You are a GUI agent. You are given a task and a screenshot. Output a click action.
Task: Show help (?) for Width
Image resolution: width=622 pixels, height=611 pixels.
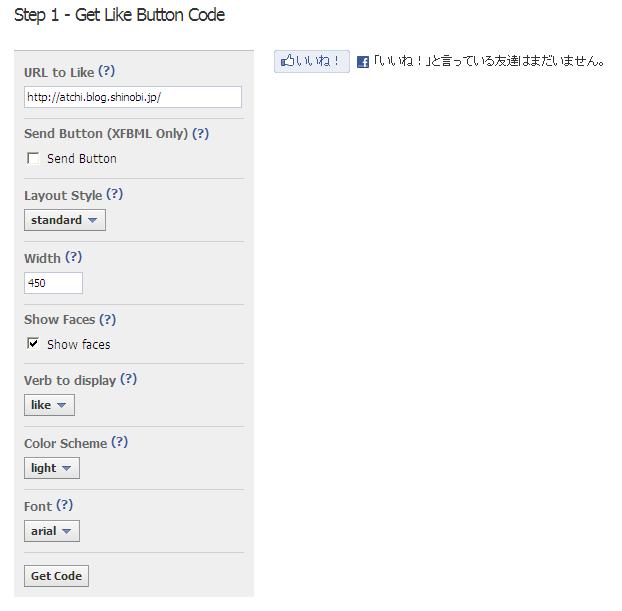(x=73, y=257)
